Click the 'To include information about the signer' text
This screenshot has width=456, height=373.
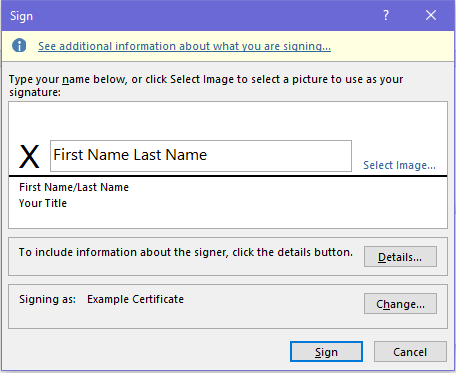(x=185, y=252)
